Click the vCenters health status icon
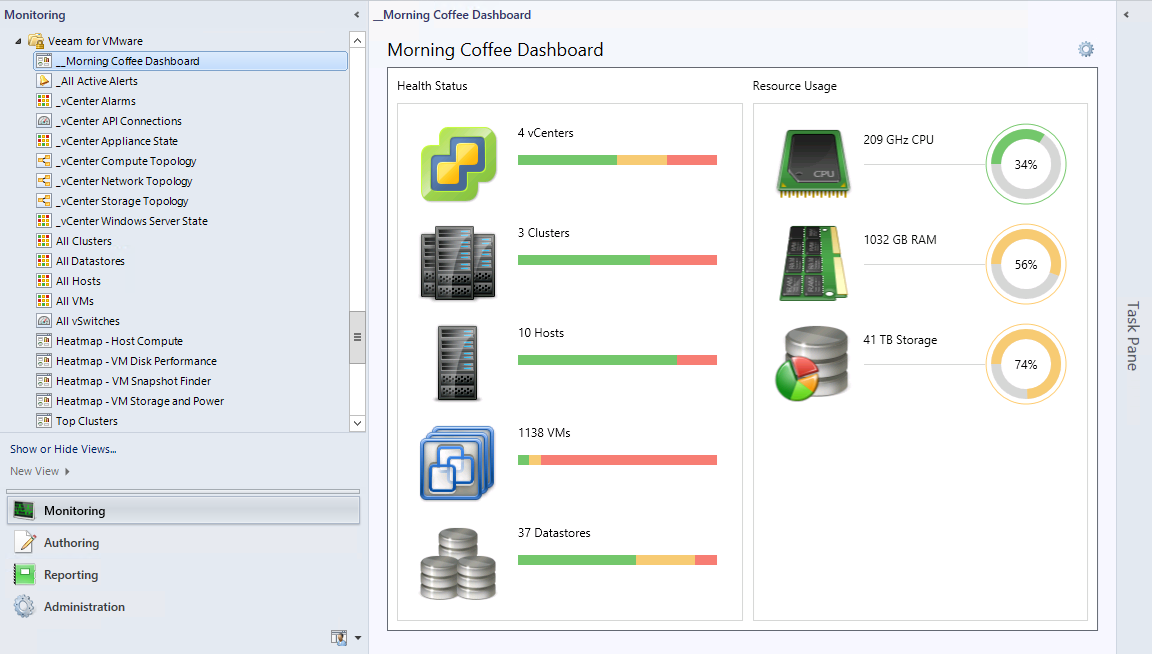This screenshot has height=654, width=1152. click(458, 164)
